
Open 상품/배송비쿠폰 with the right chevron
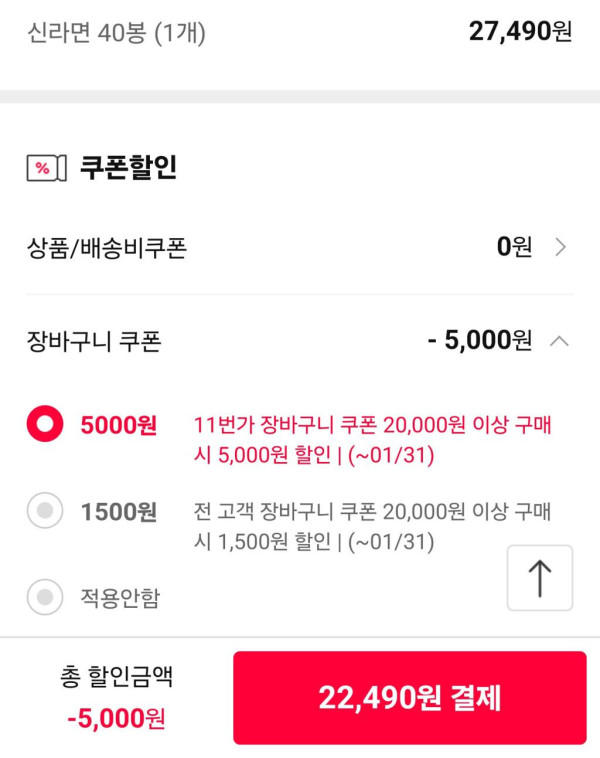(x=561, y=247)
